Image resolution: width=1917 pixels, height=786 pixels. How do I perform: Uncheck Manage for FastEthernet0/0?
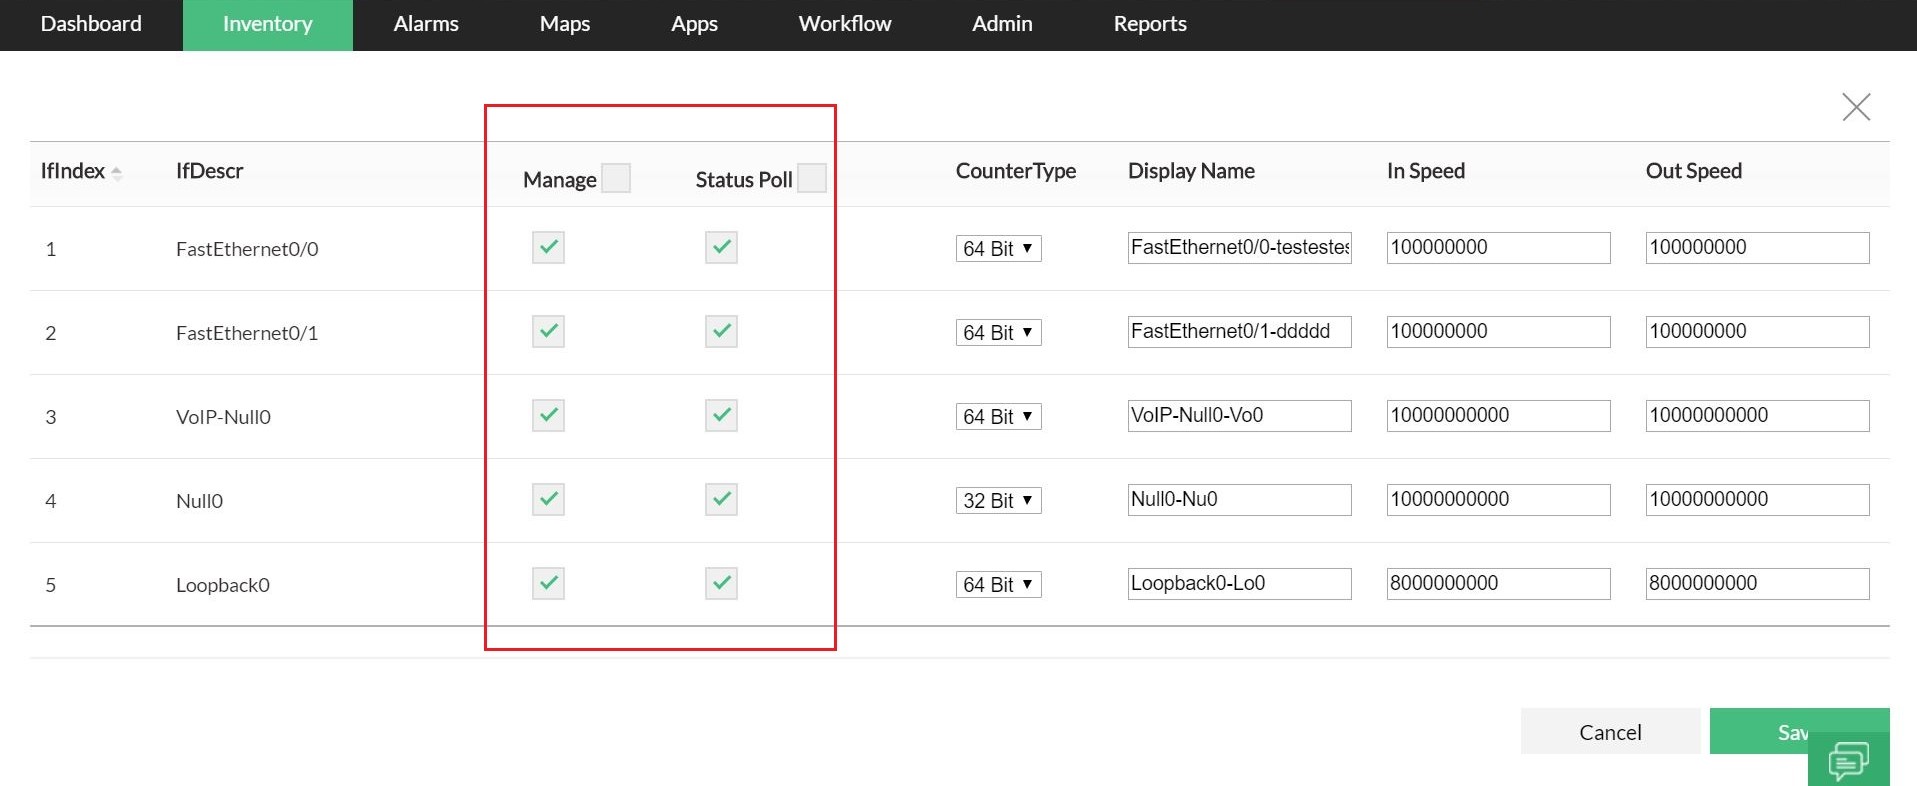tap(548, 247)
